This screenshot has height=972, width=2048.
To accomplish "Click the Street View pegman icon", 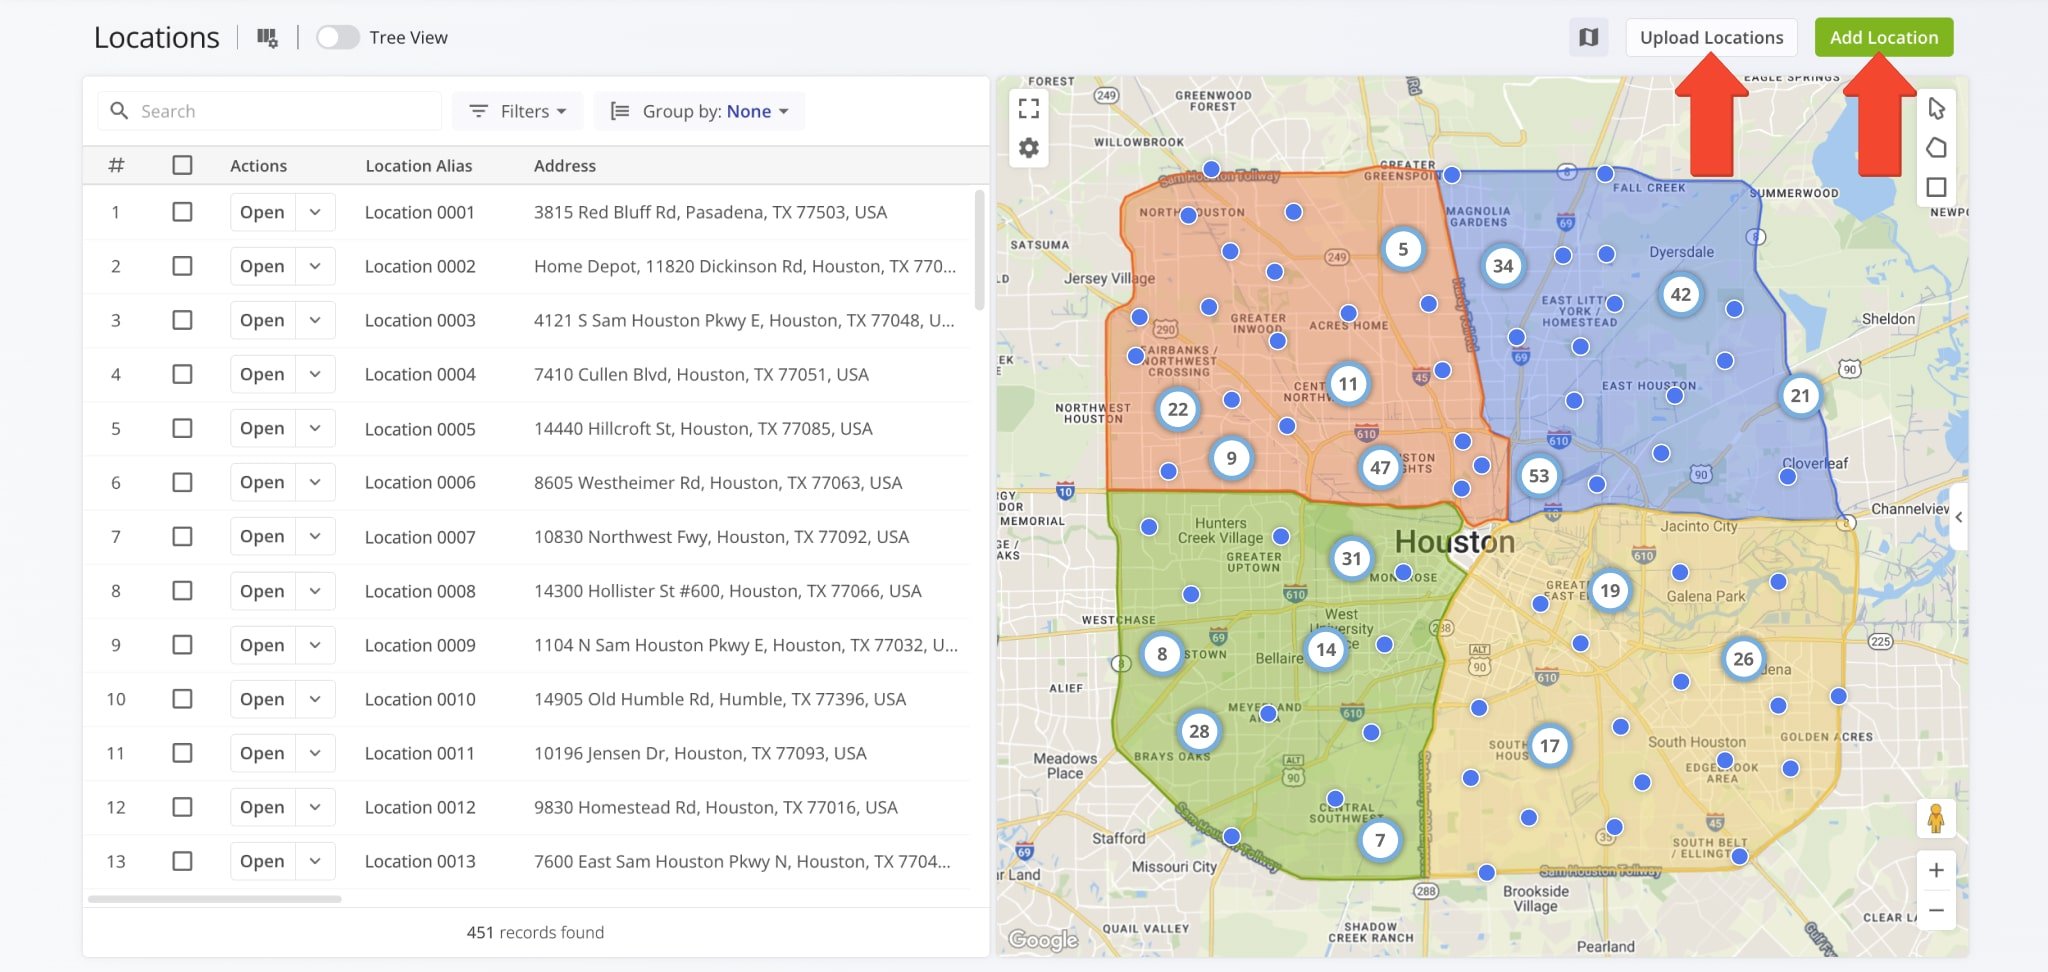I will click(x=1936, y=819).
